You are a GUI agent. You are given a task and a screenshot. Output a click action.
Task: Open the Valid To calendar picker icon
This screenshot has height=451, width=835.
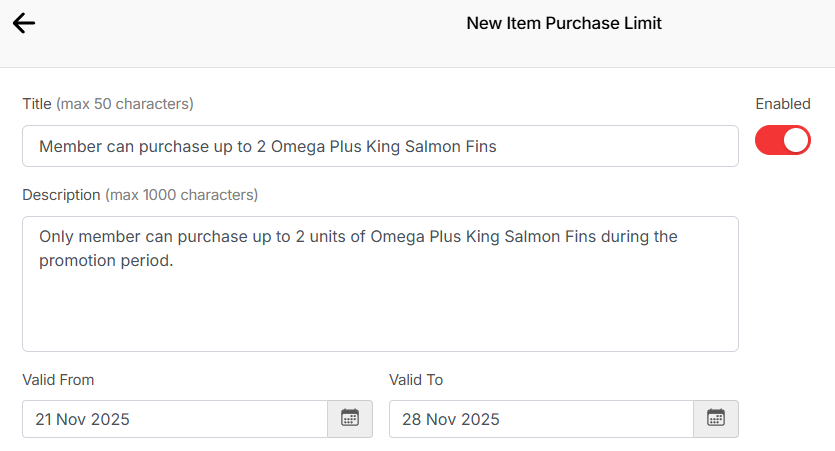pyautogui.click(x=716, y=419)
